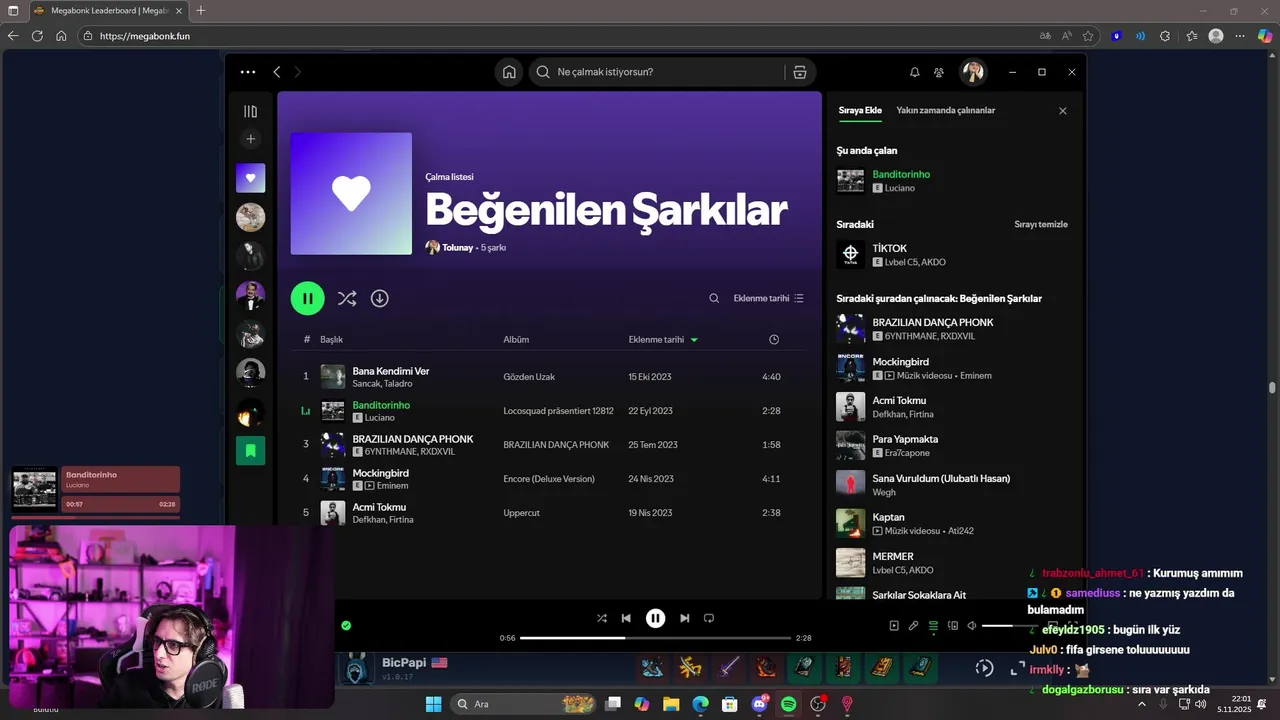Open Spotify notifications bell

(x=914, y=72)
